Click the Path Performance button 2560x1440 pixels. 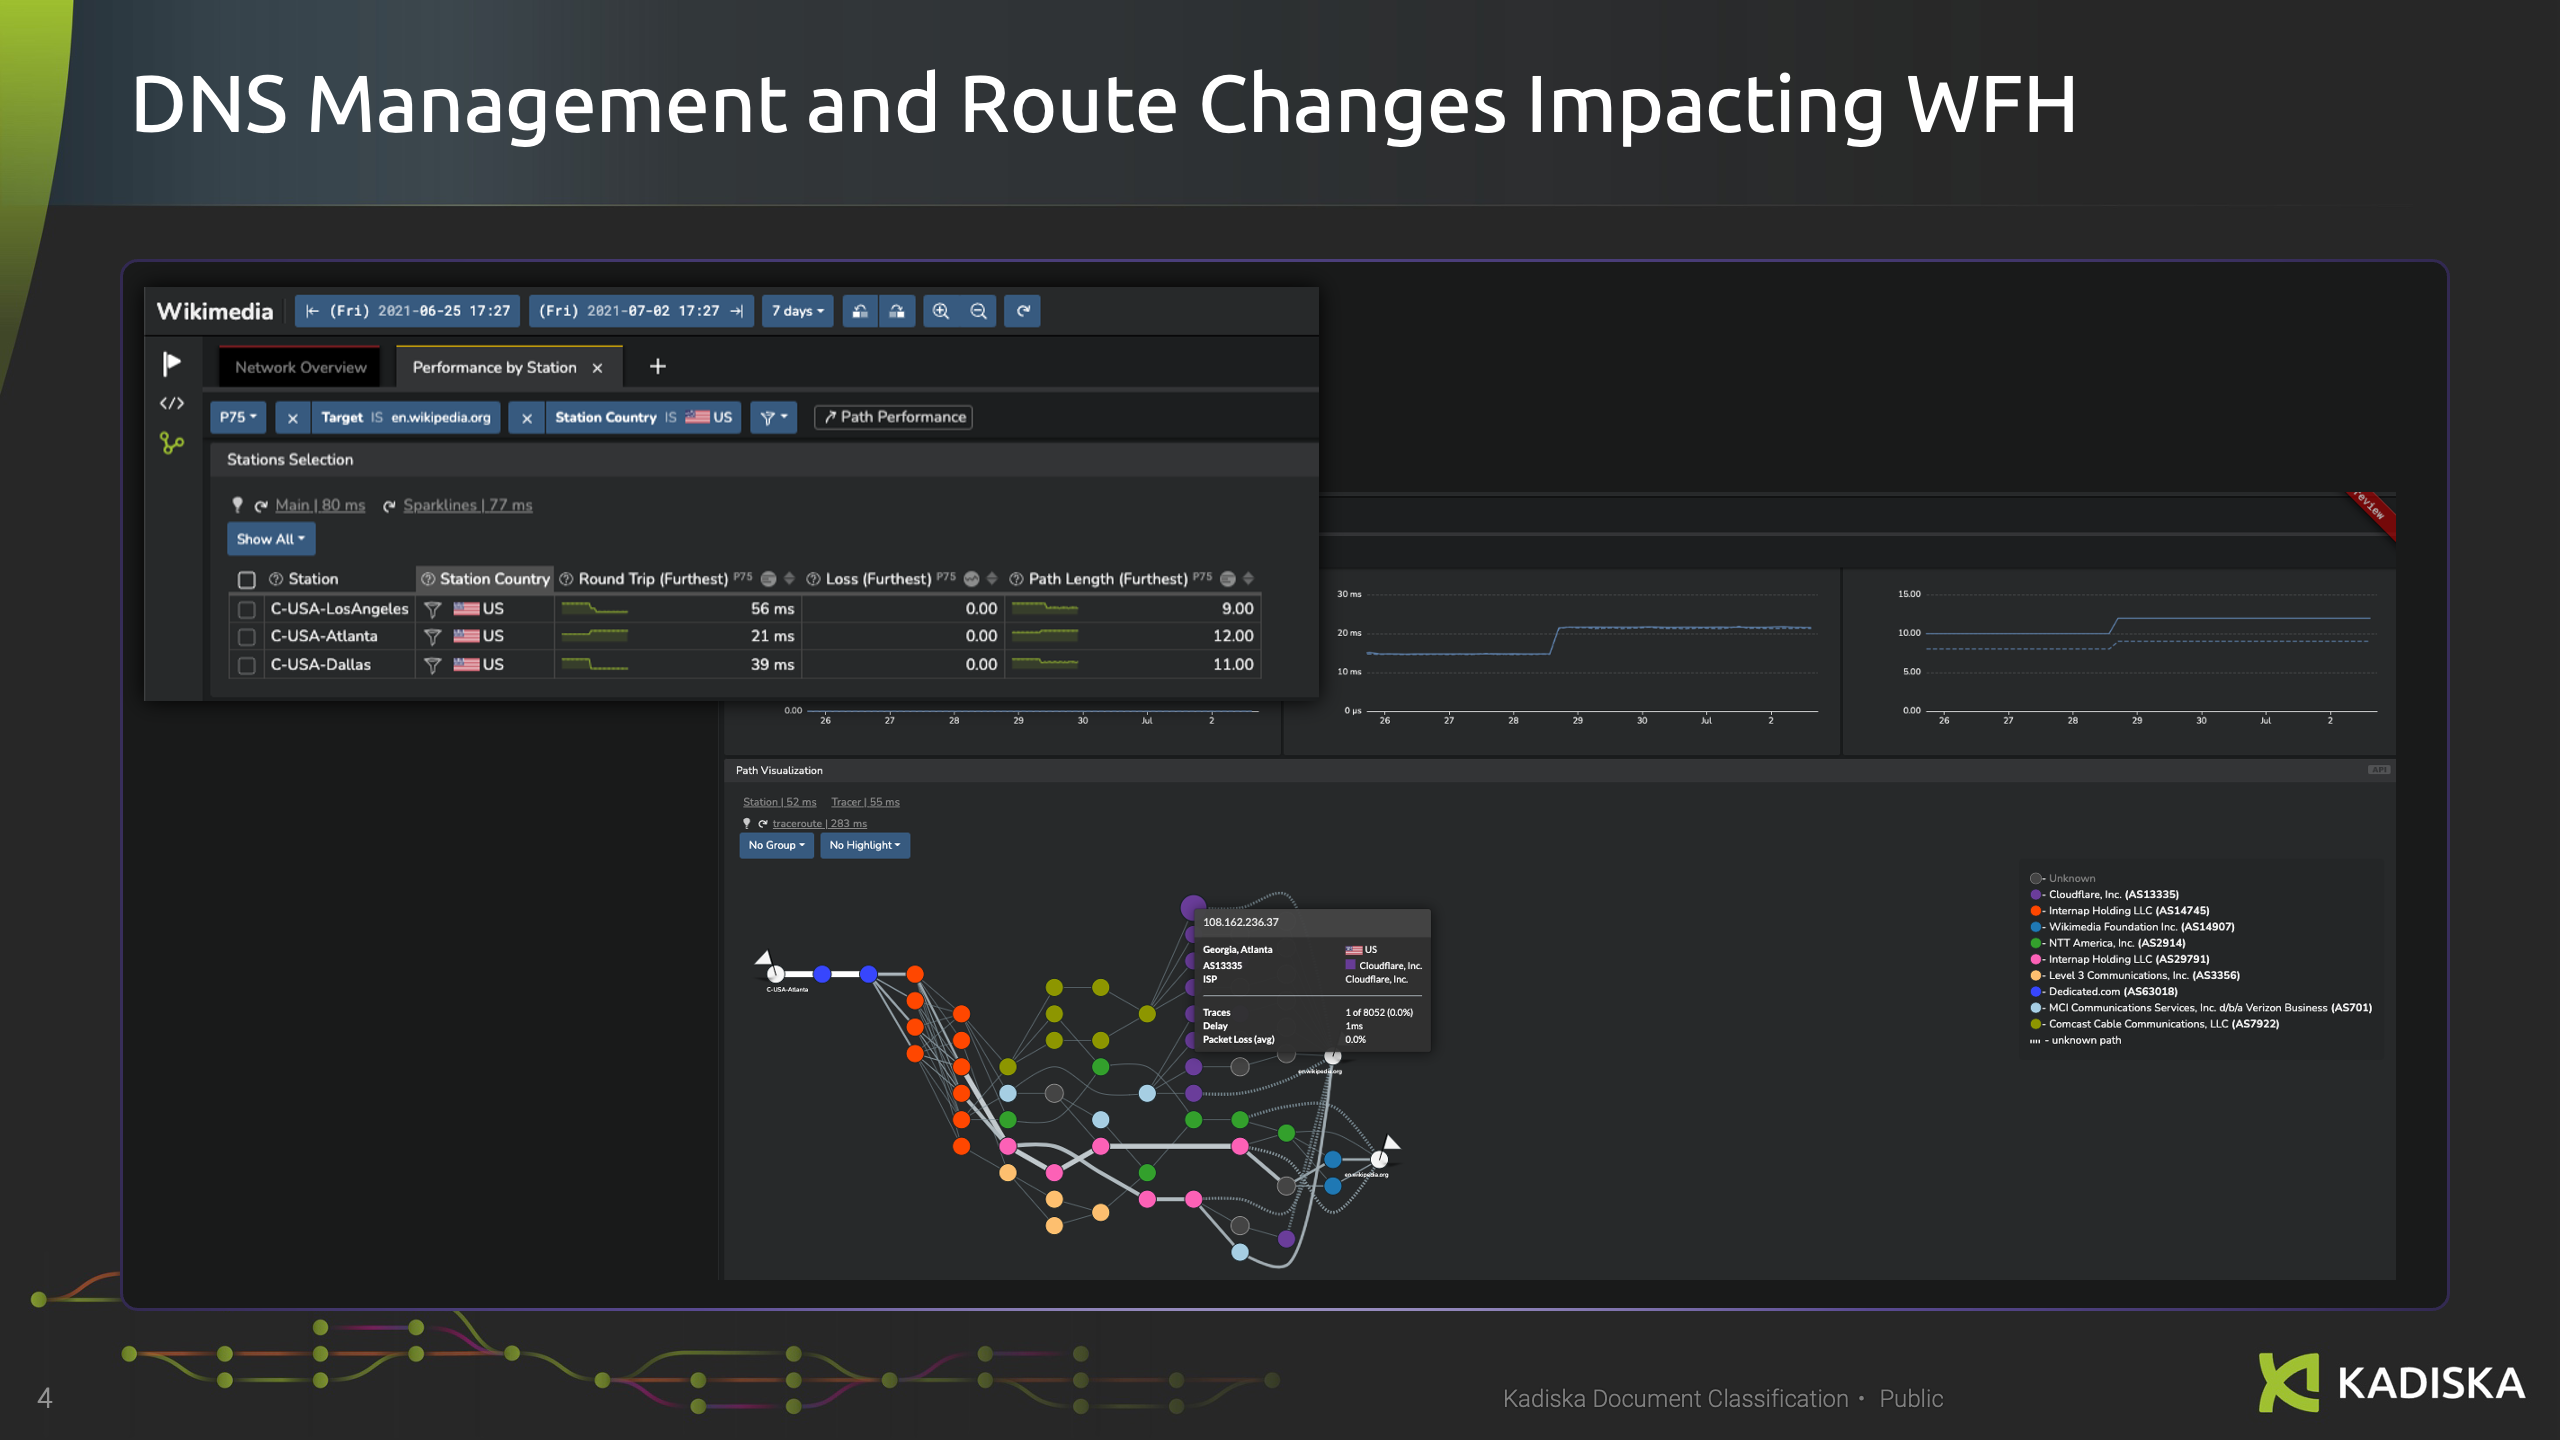[894, 417]
